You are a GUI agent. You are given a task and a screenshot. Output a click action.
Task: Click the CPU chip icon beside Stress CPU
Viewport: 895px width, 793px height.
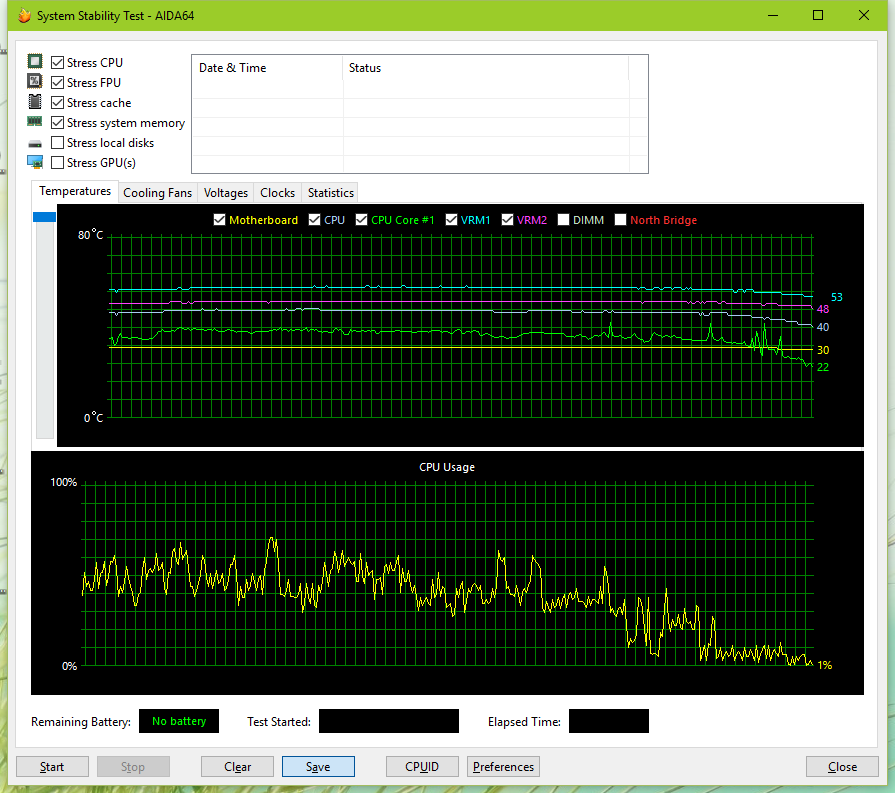coord(35,61)
